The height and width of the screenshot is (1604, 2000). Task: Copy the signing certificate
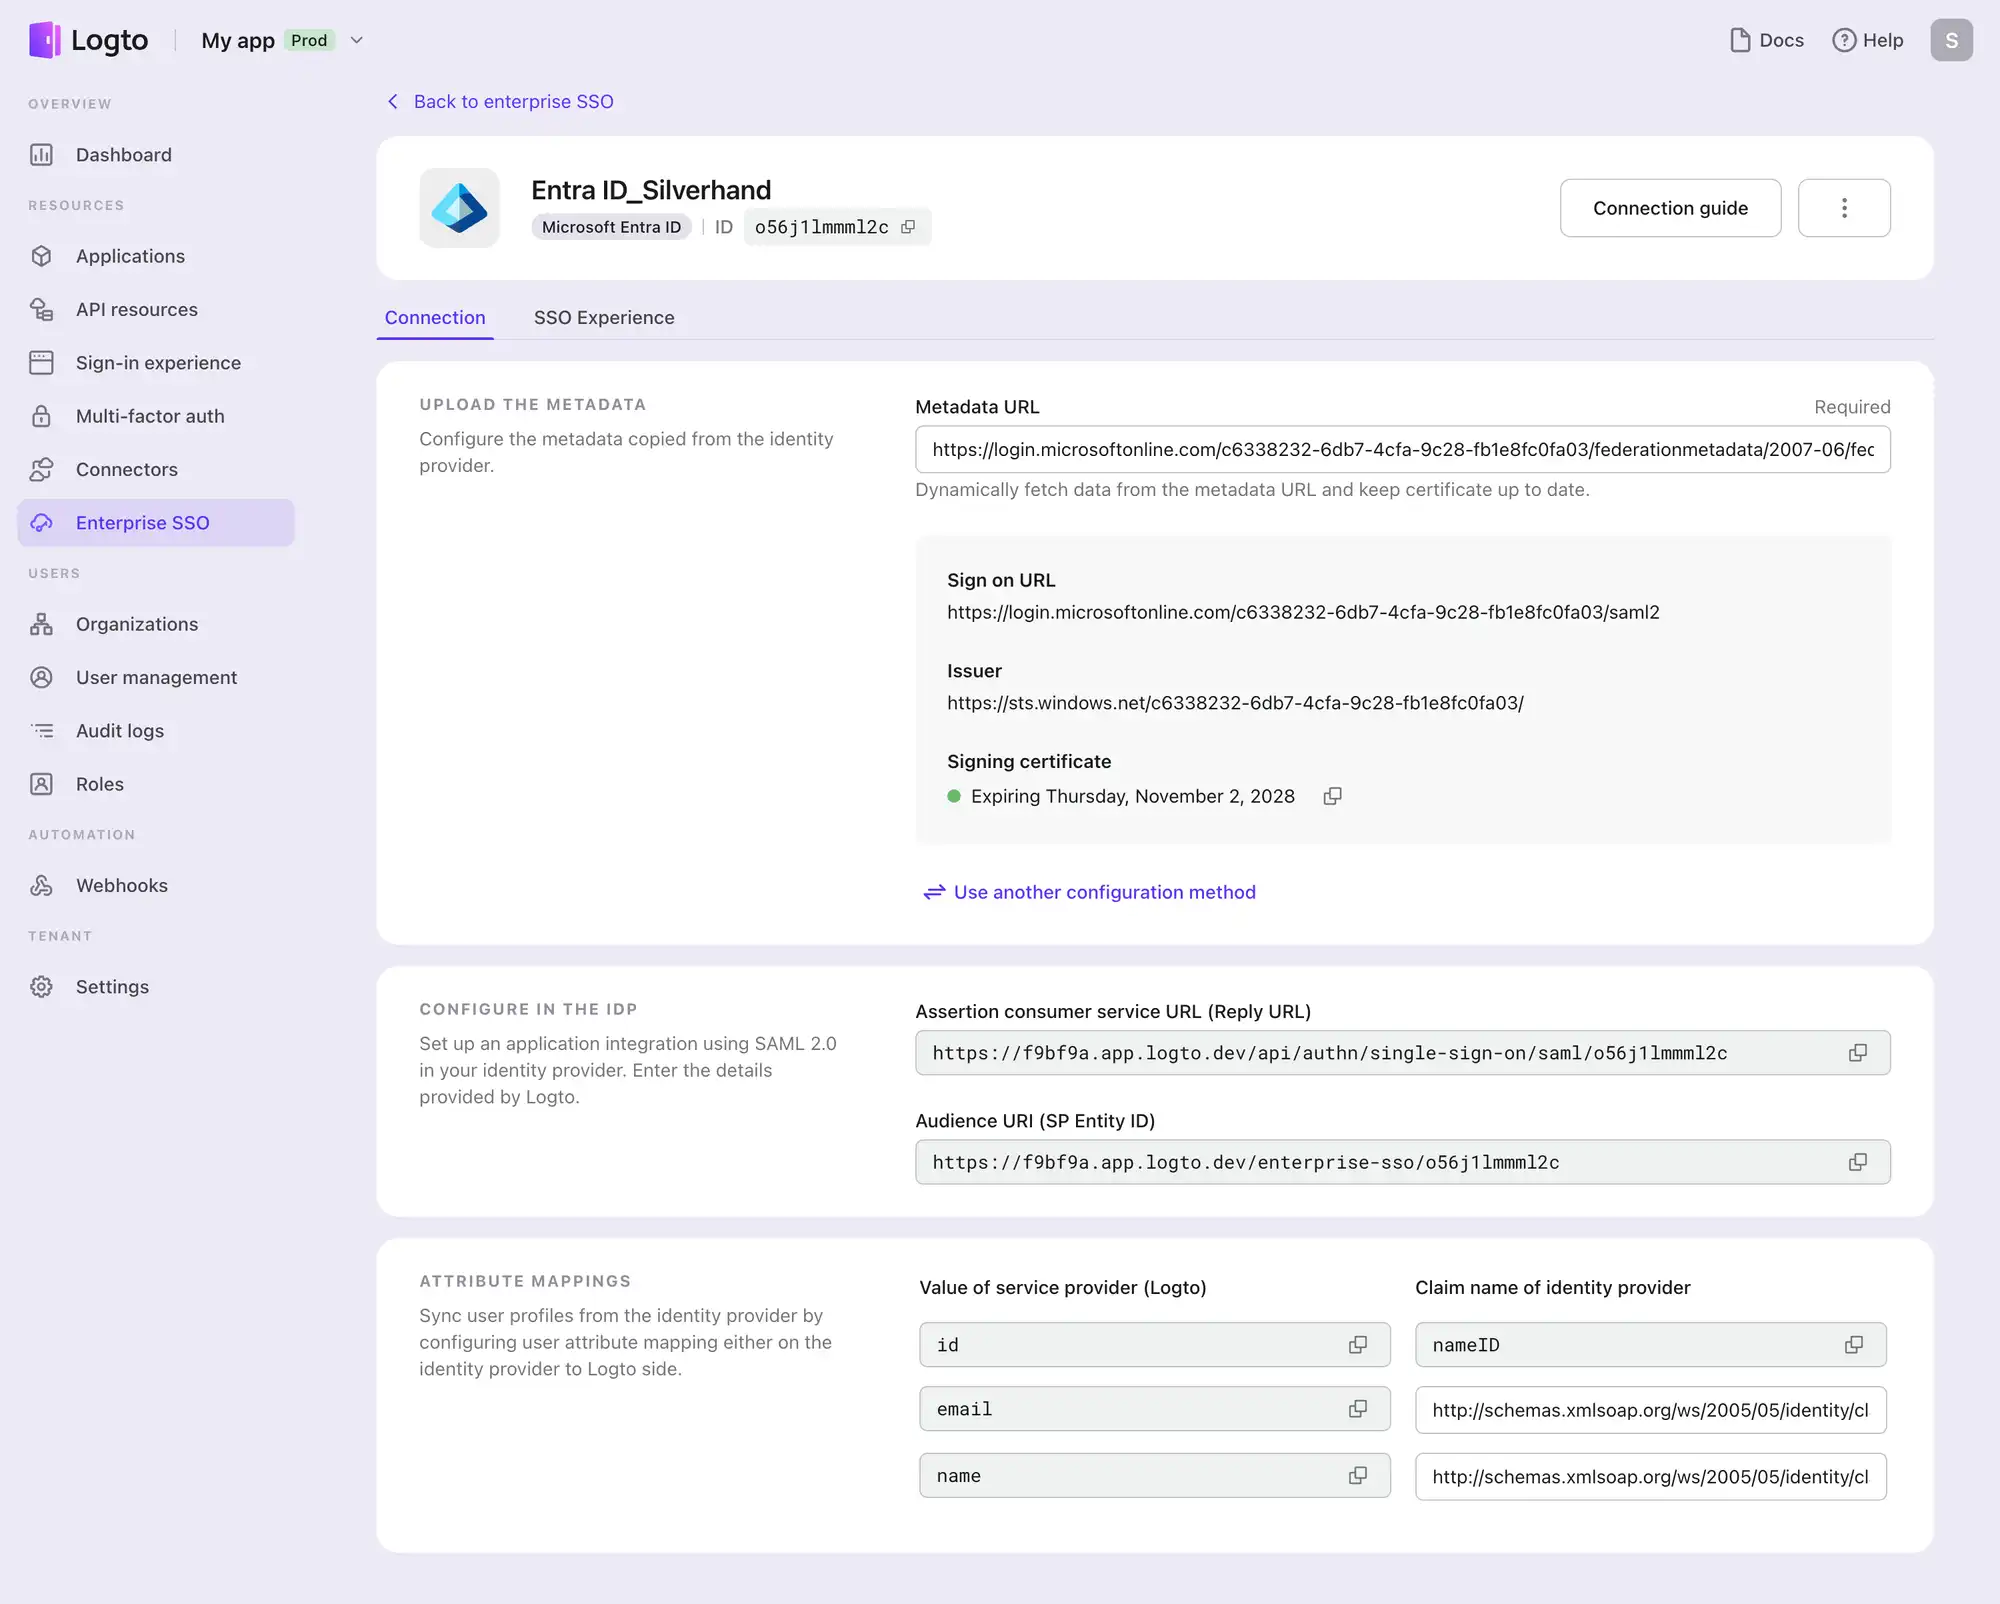pyautogui.click(x=1332, y=796)
